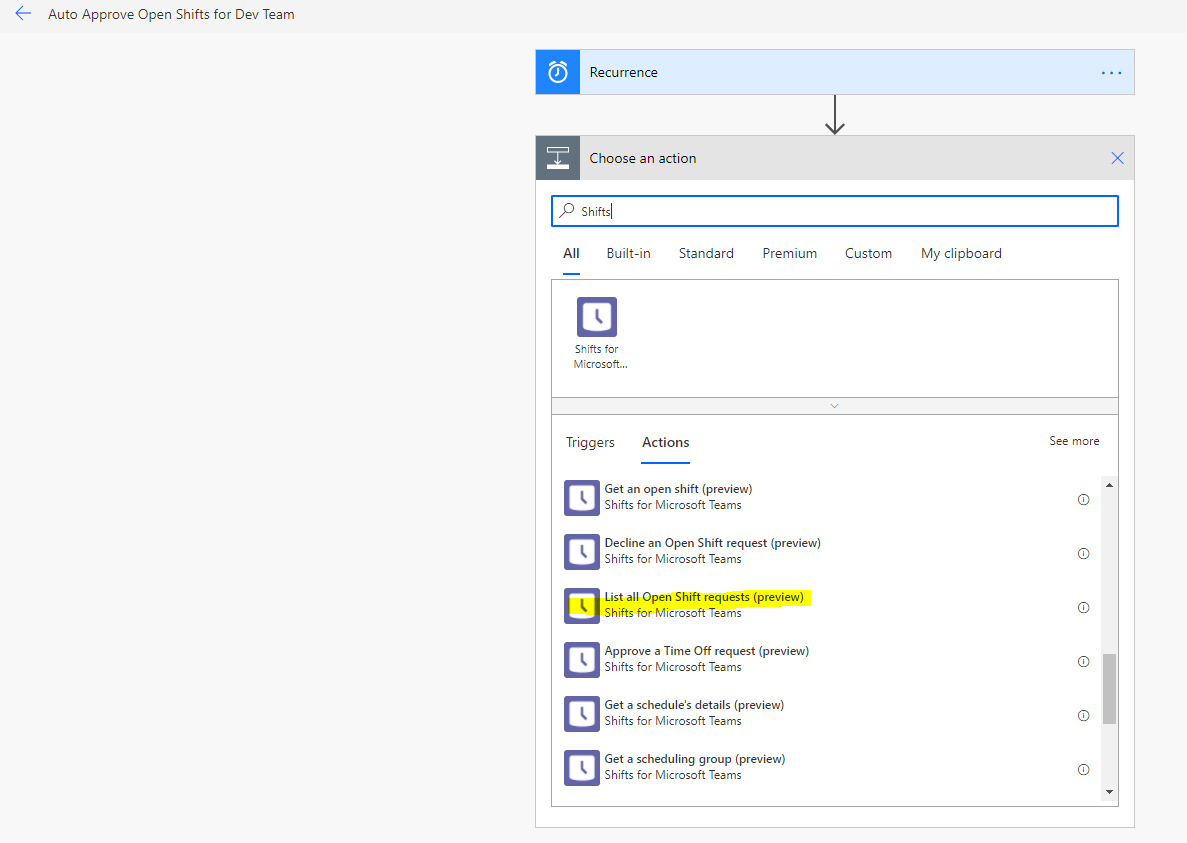Select the Shifts for Microsoft Teams connector icon
The image size is (1187, 843).
point(596,316)
